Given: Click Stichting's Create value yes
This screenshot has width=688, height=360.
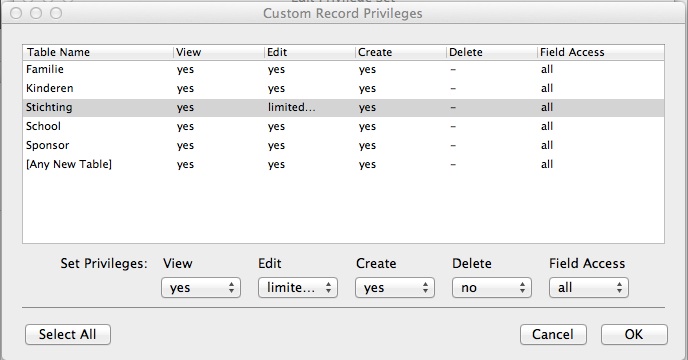Looking at the screenshot, I should point(367,108).
